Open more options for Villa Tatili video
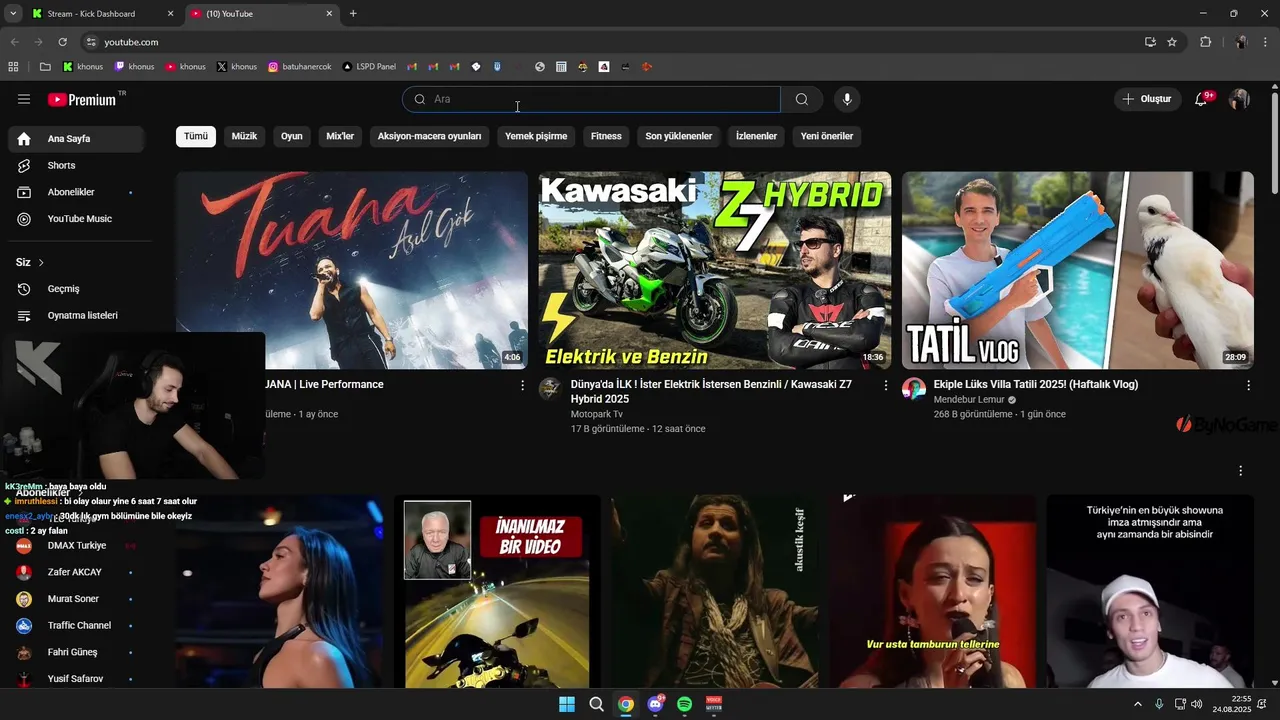Viewport: 1280px width, 720px height. [1248, 385]
